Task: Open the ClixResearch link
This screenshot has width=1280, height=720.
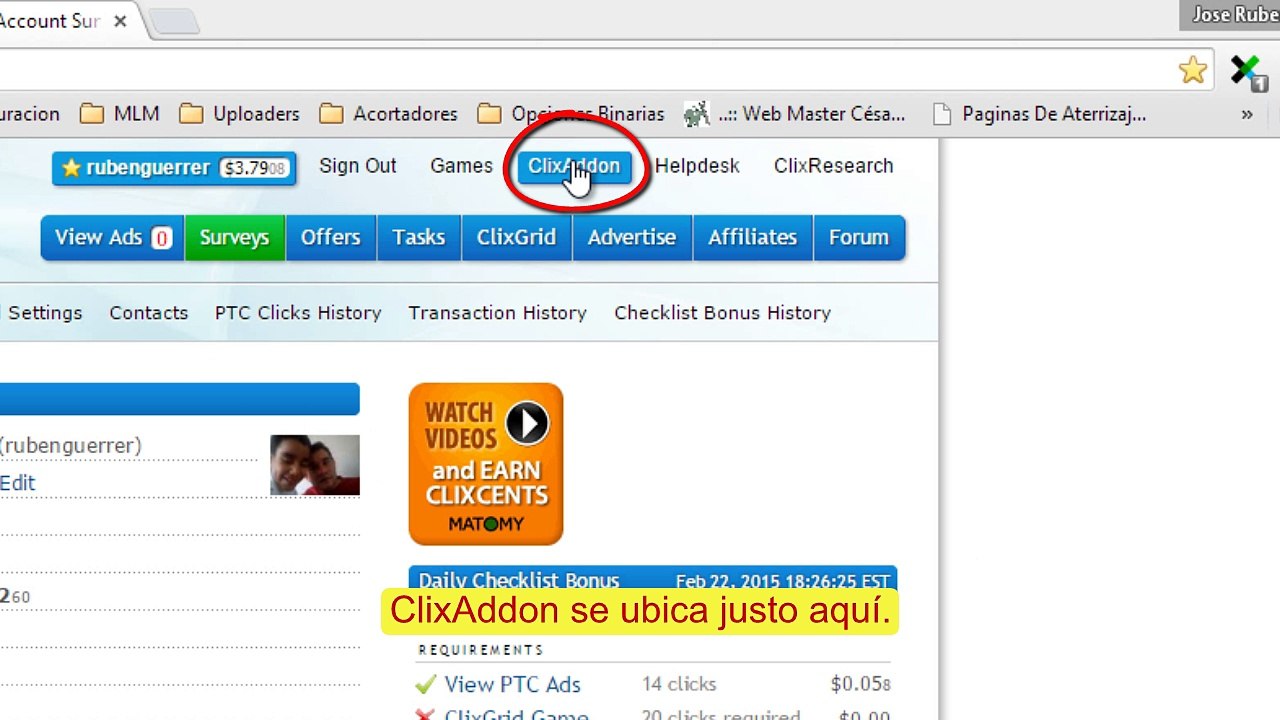Action: pyautogui.click(x=833, y=166)
